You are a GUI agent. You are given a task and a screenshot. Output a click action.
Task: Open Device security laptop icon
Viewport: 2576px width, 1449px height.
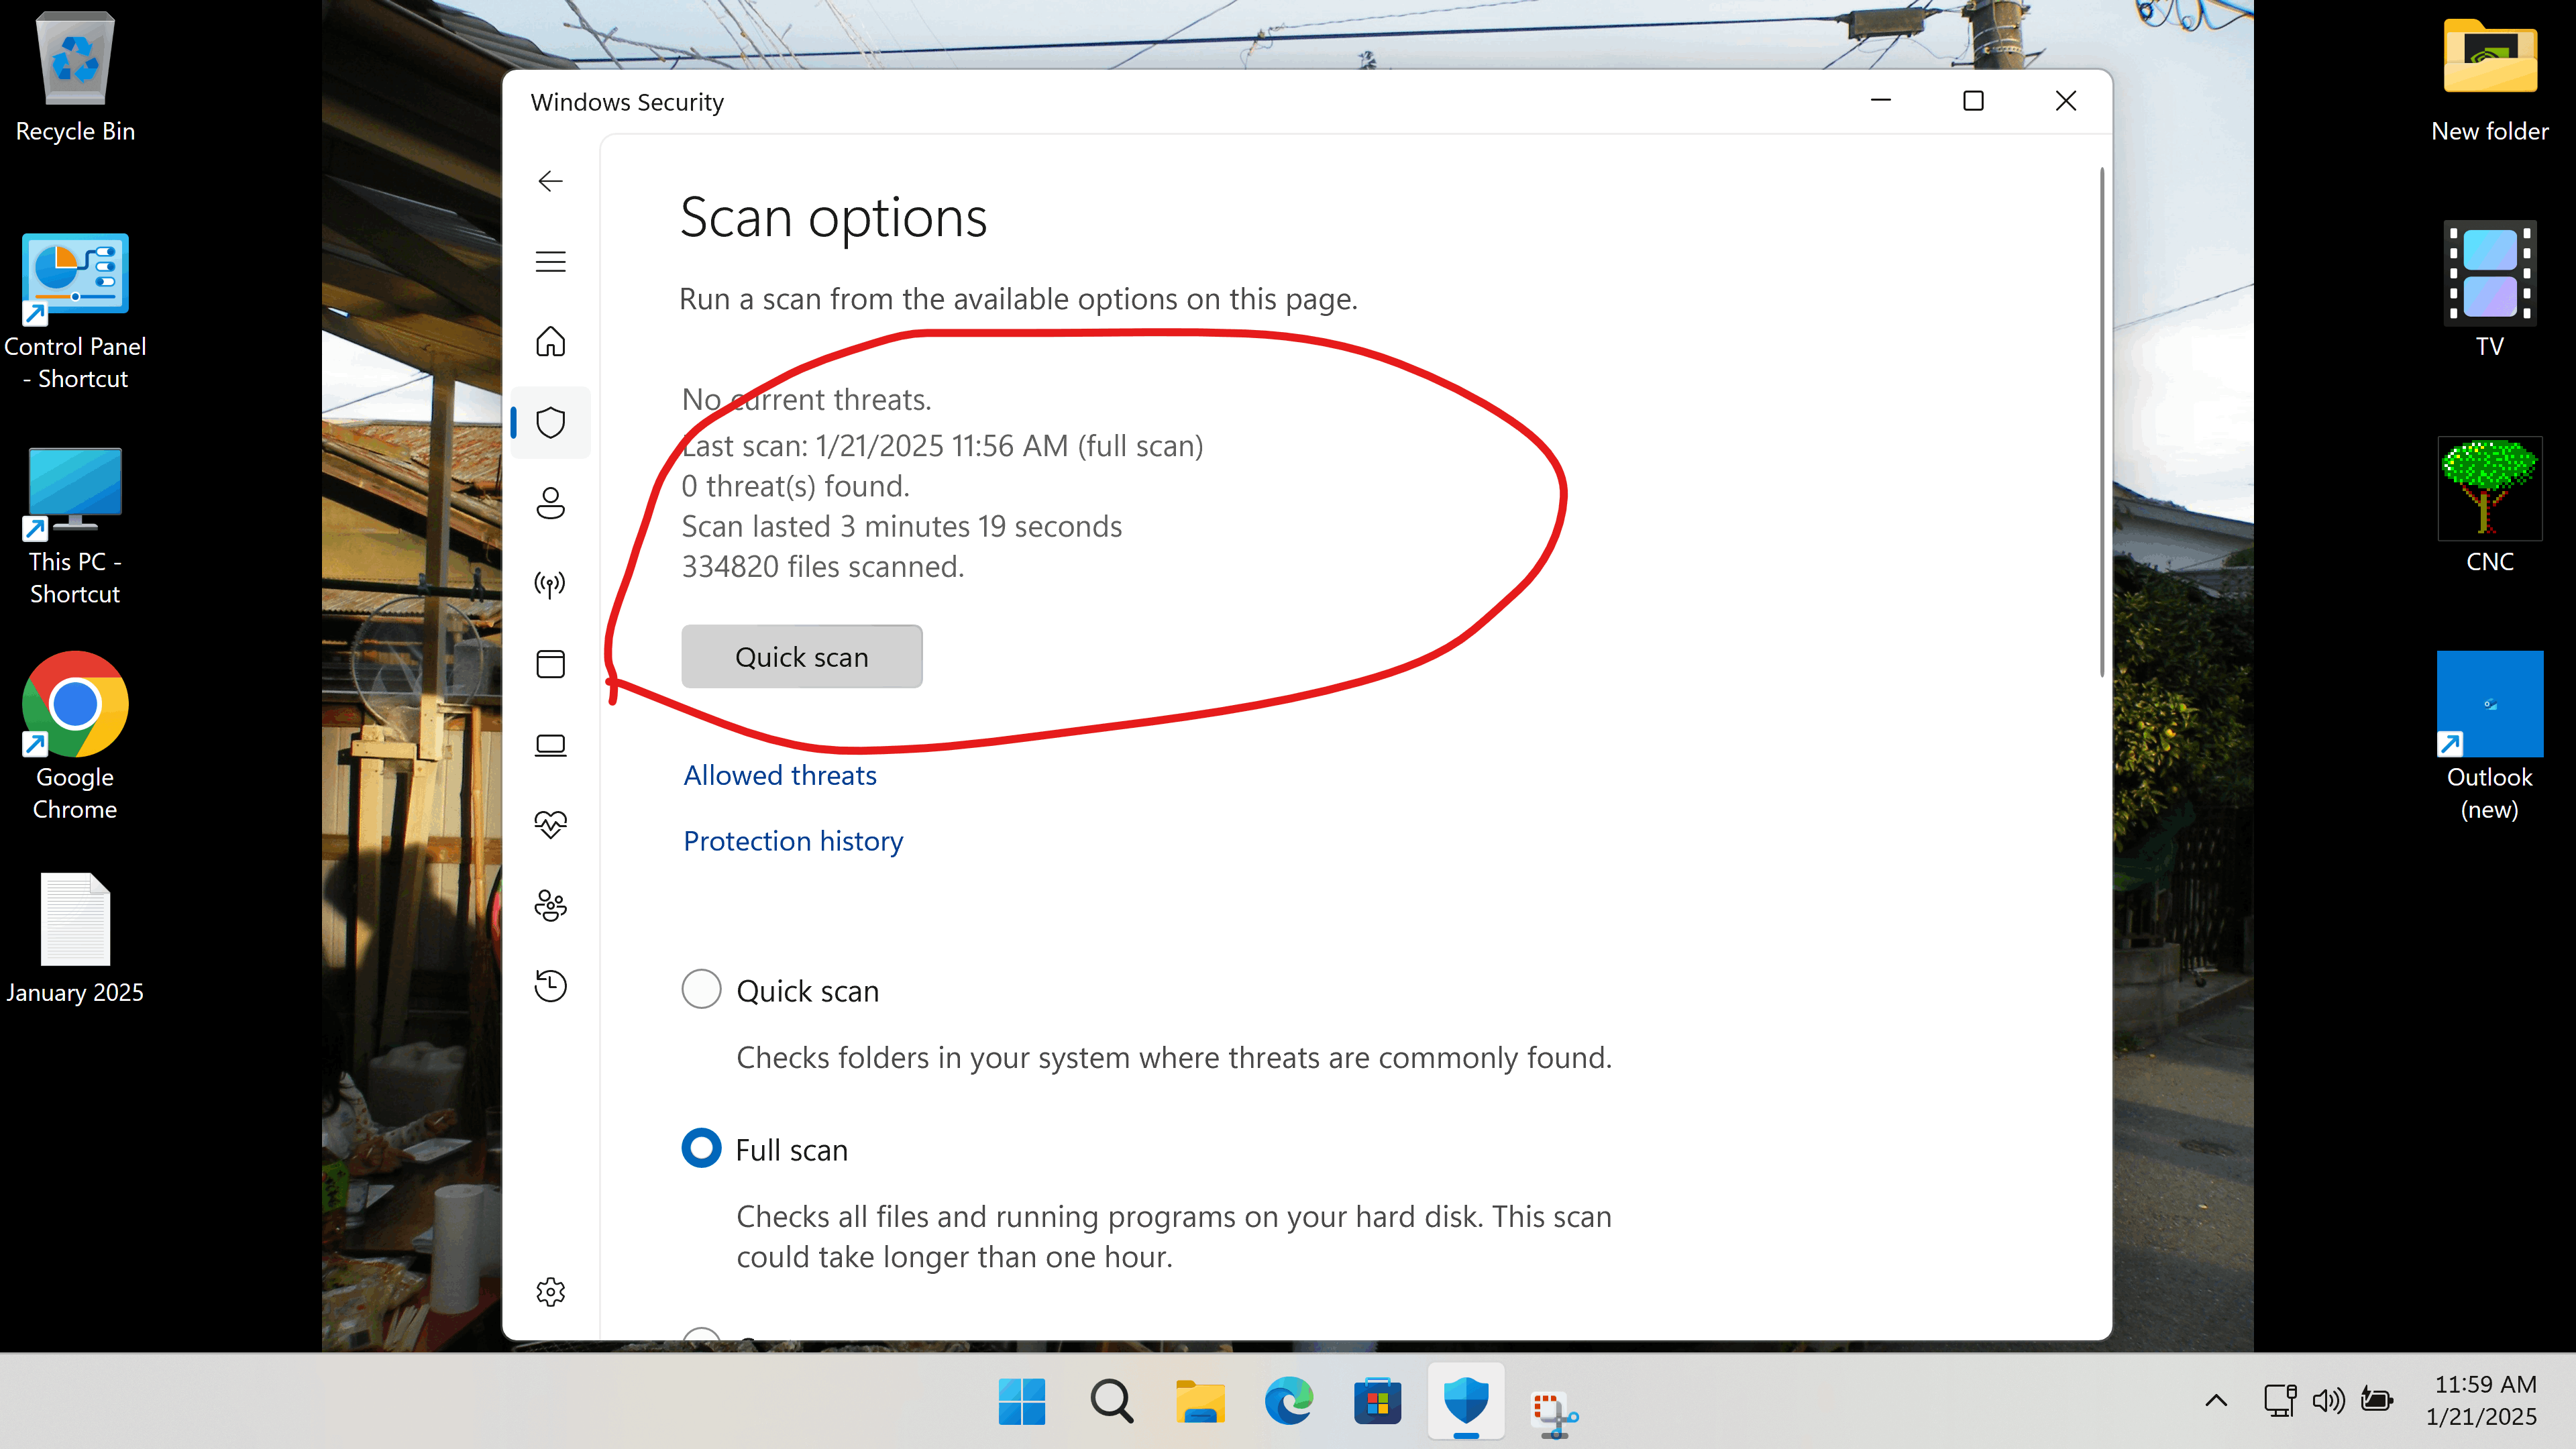click(550, 745)
